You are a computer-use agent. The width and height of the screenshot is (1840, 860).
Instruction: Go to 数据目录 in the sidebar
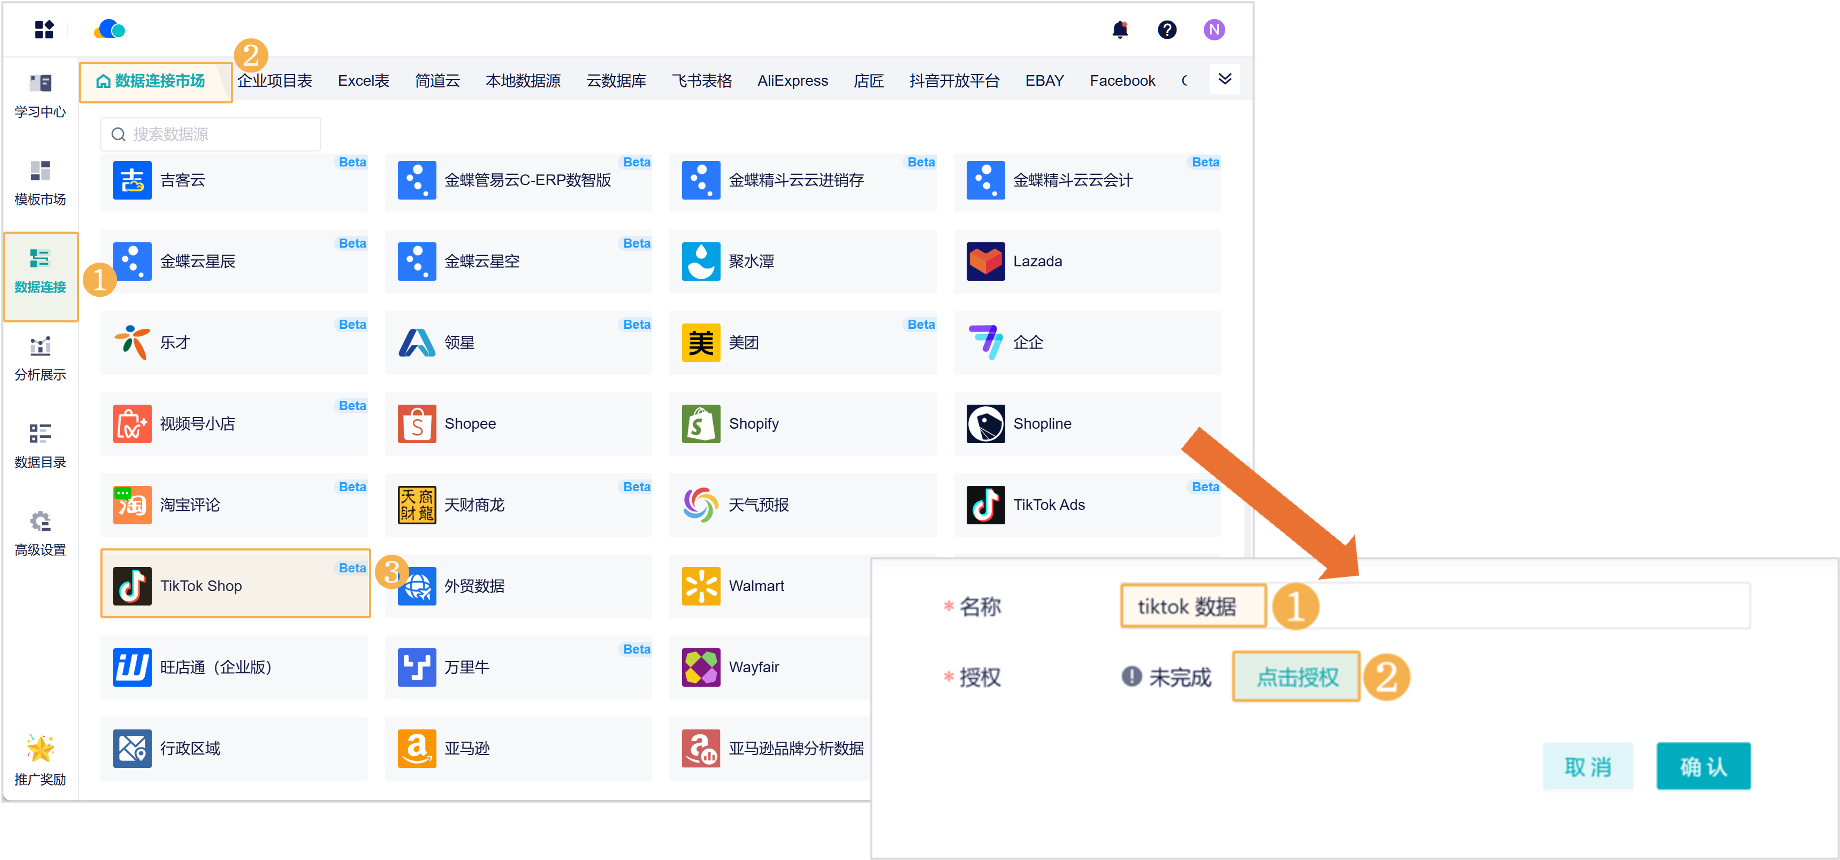[x=40, y=445]
